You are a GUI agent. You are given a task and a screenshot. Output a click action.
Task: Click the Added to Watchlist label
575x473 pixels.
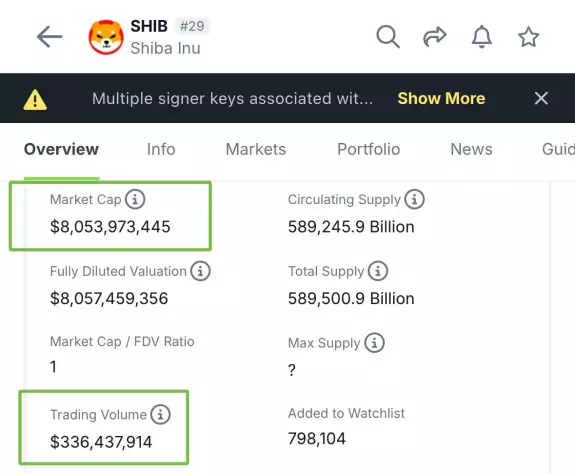[x=346, y=413]
